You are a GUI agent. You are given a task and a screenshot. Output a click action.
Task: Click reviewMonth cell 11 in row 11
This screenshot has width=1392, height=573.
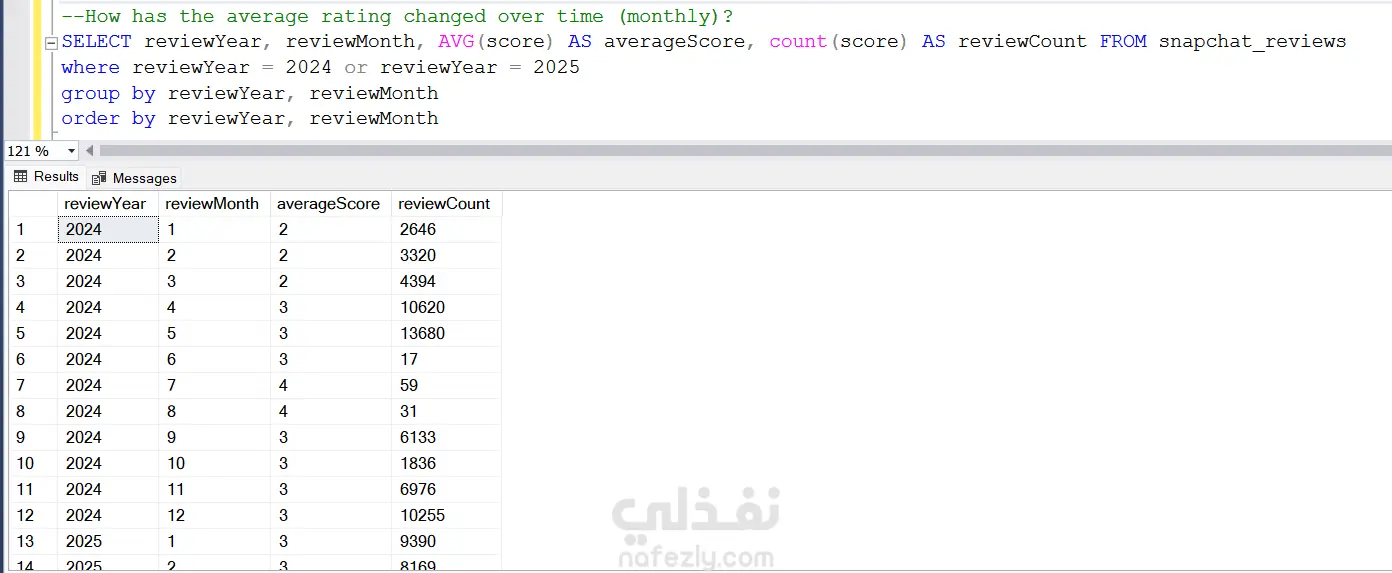point(214,490)
